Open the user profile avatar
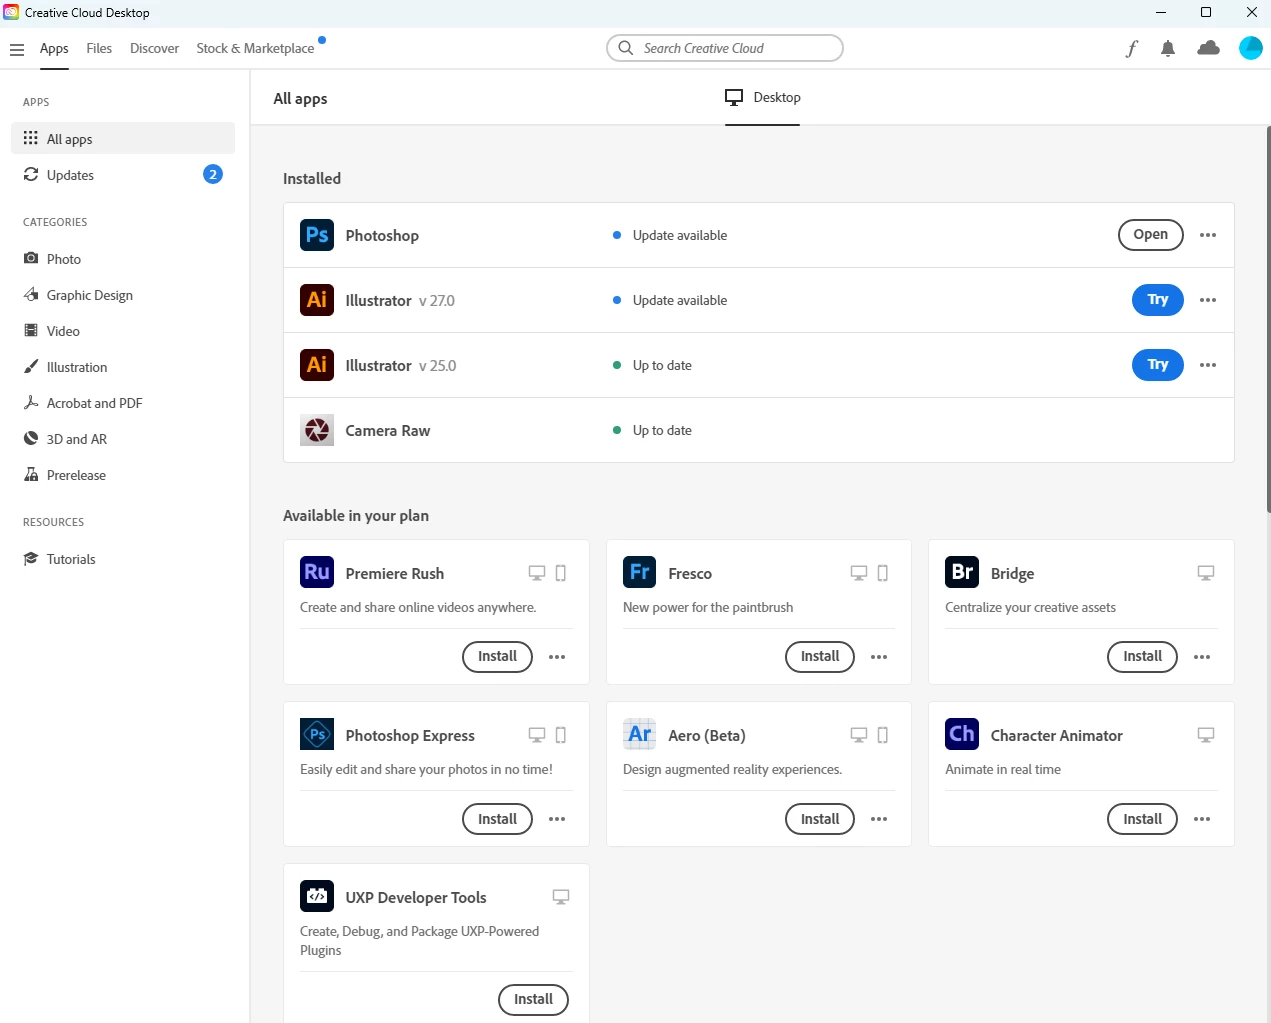Viewport: 1271px width, 1023px height. point(1250,48)
